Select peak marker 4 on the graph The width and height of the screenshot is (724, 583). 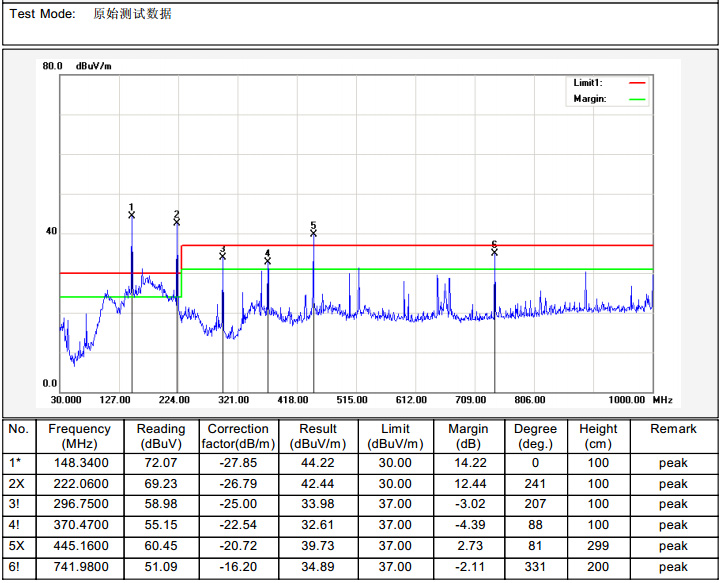pyautogui.click(x=268, y=260)
